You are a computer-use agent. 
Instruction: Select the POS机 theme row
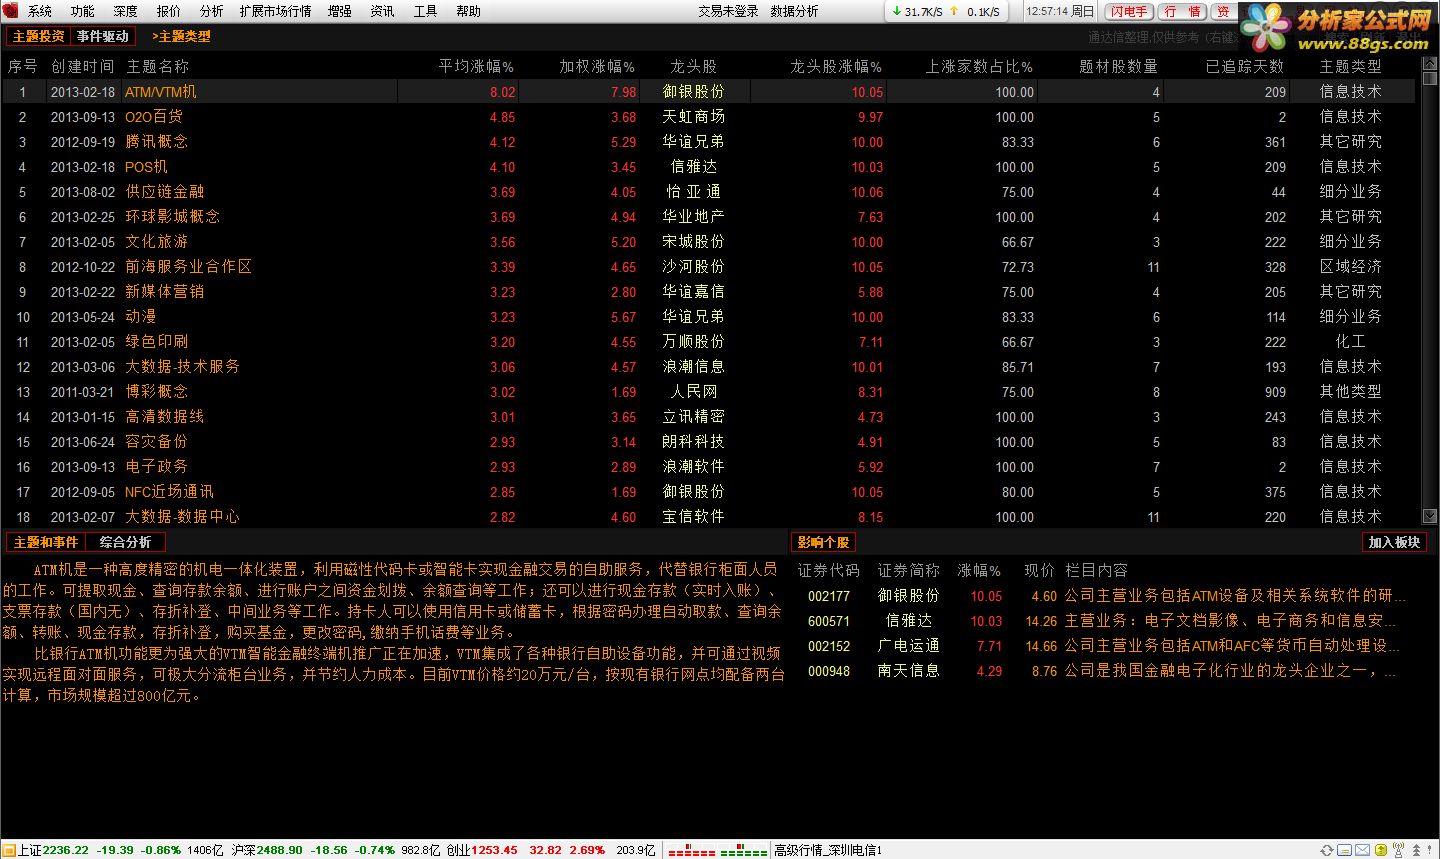pyautogui.click(x=710, y=167)
